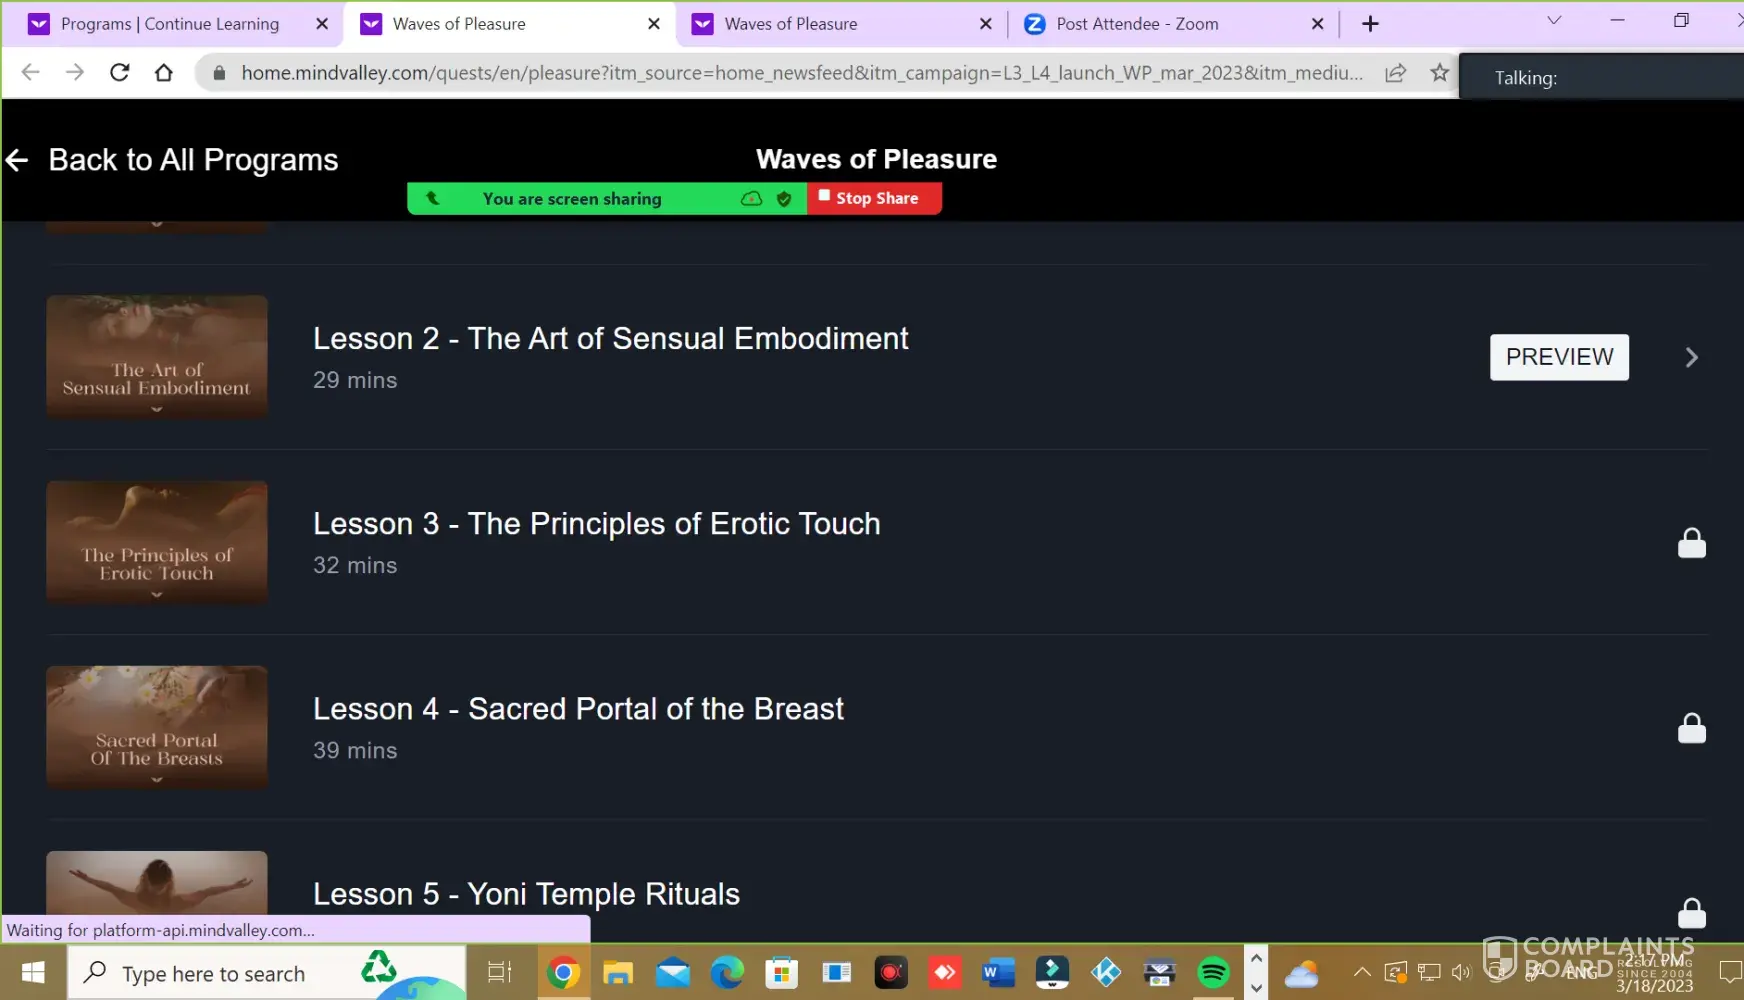The image size is (1744, 1000).
Task: Open Lesson 2 with the right chevron arrow
Action: point(1691,357)
